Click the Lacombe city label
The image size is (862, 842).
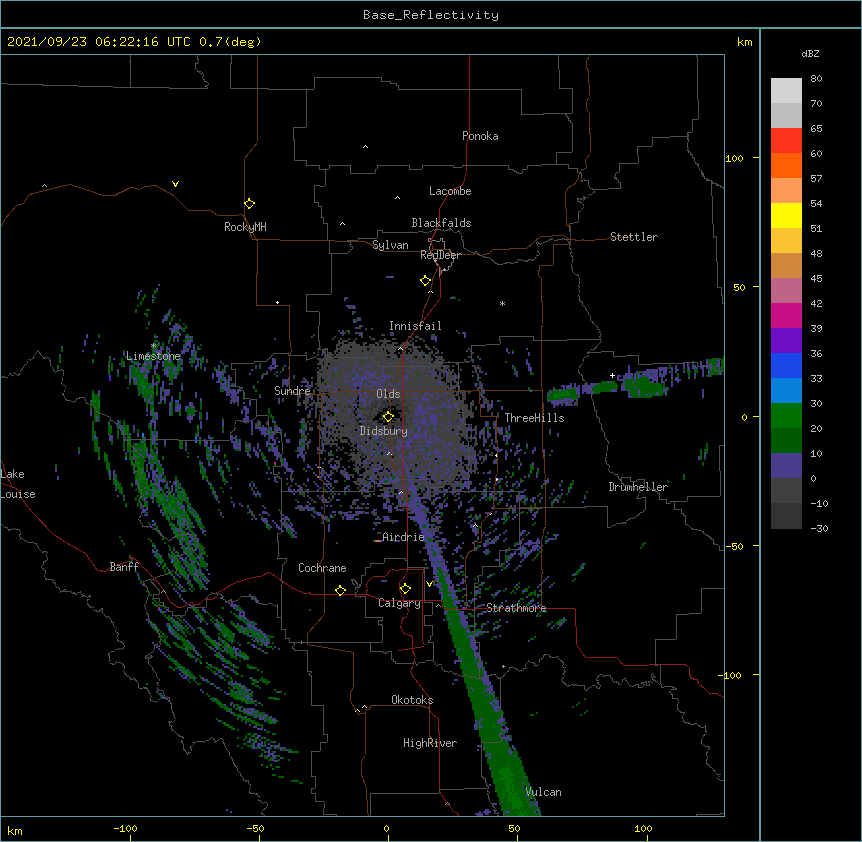(x=450, y=191)
